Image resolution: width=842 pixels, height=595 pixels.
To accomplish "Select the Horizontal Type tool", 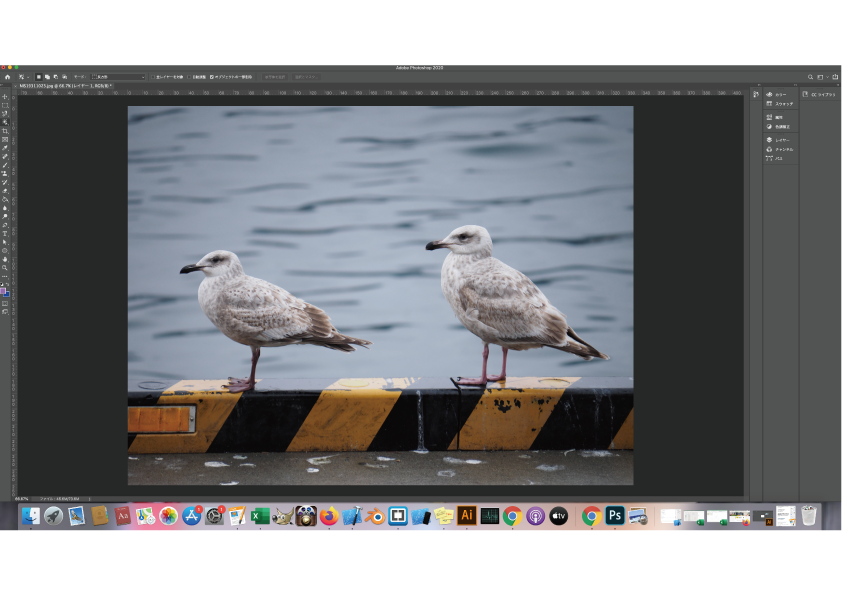I will 5,233.
